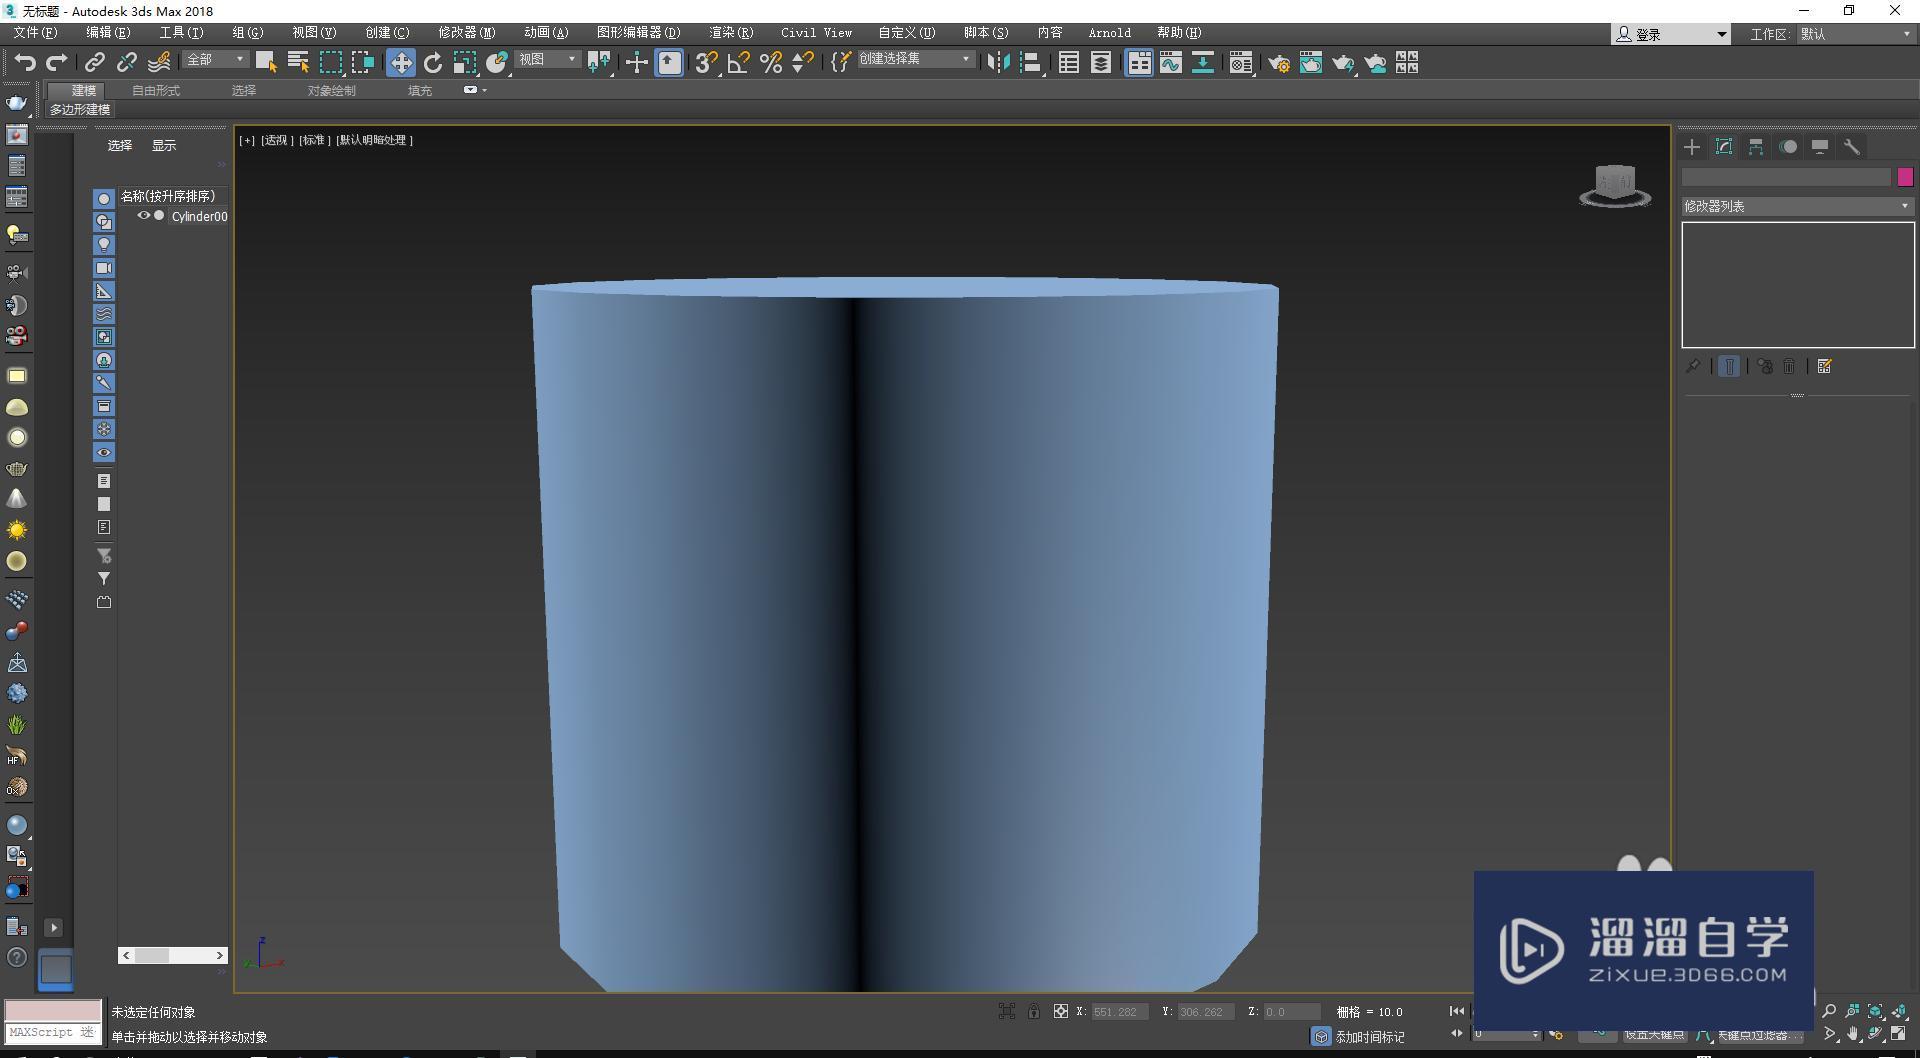Open the Material Editor teapot render setup
The width and height of the screenshot is (1920, 1058).
pyautogui.click(x=1278, y=63)
